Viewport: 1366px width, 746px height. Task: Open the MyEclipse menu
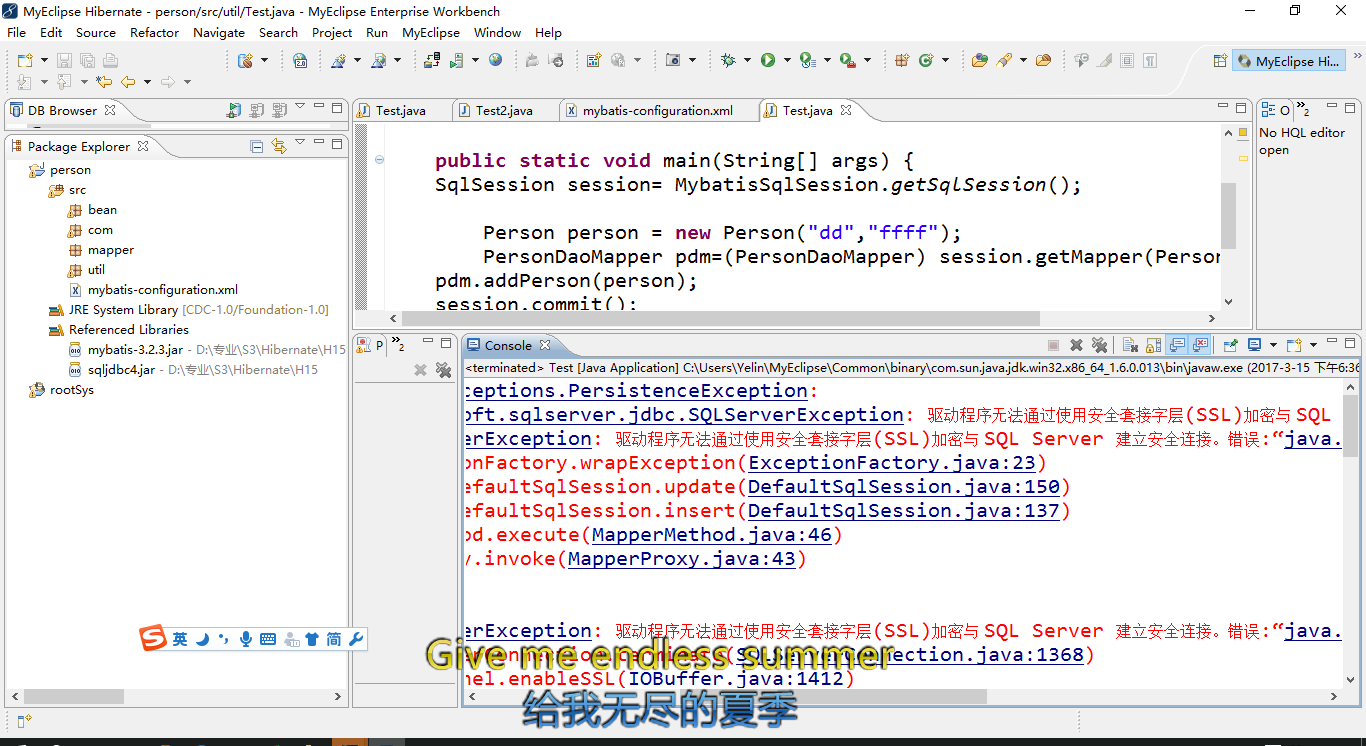point(431,32)
